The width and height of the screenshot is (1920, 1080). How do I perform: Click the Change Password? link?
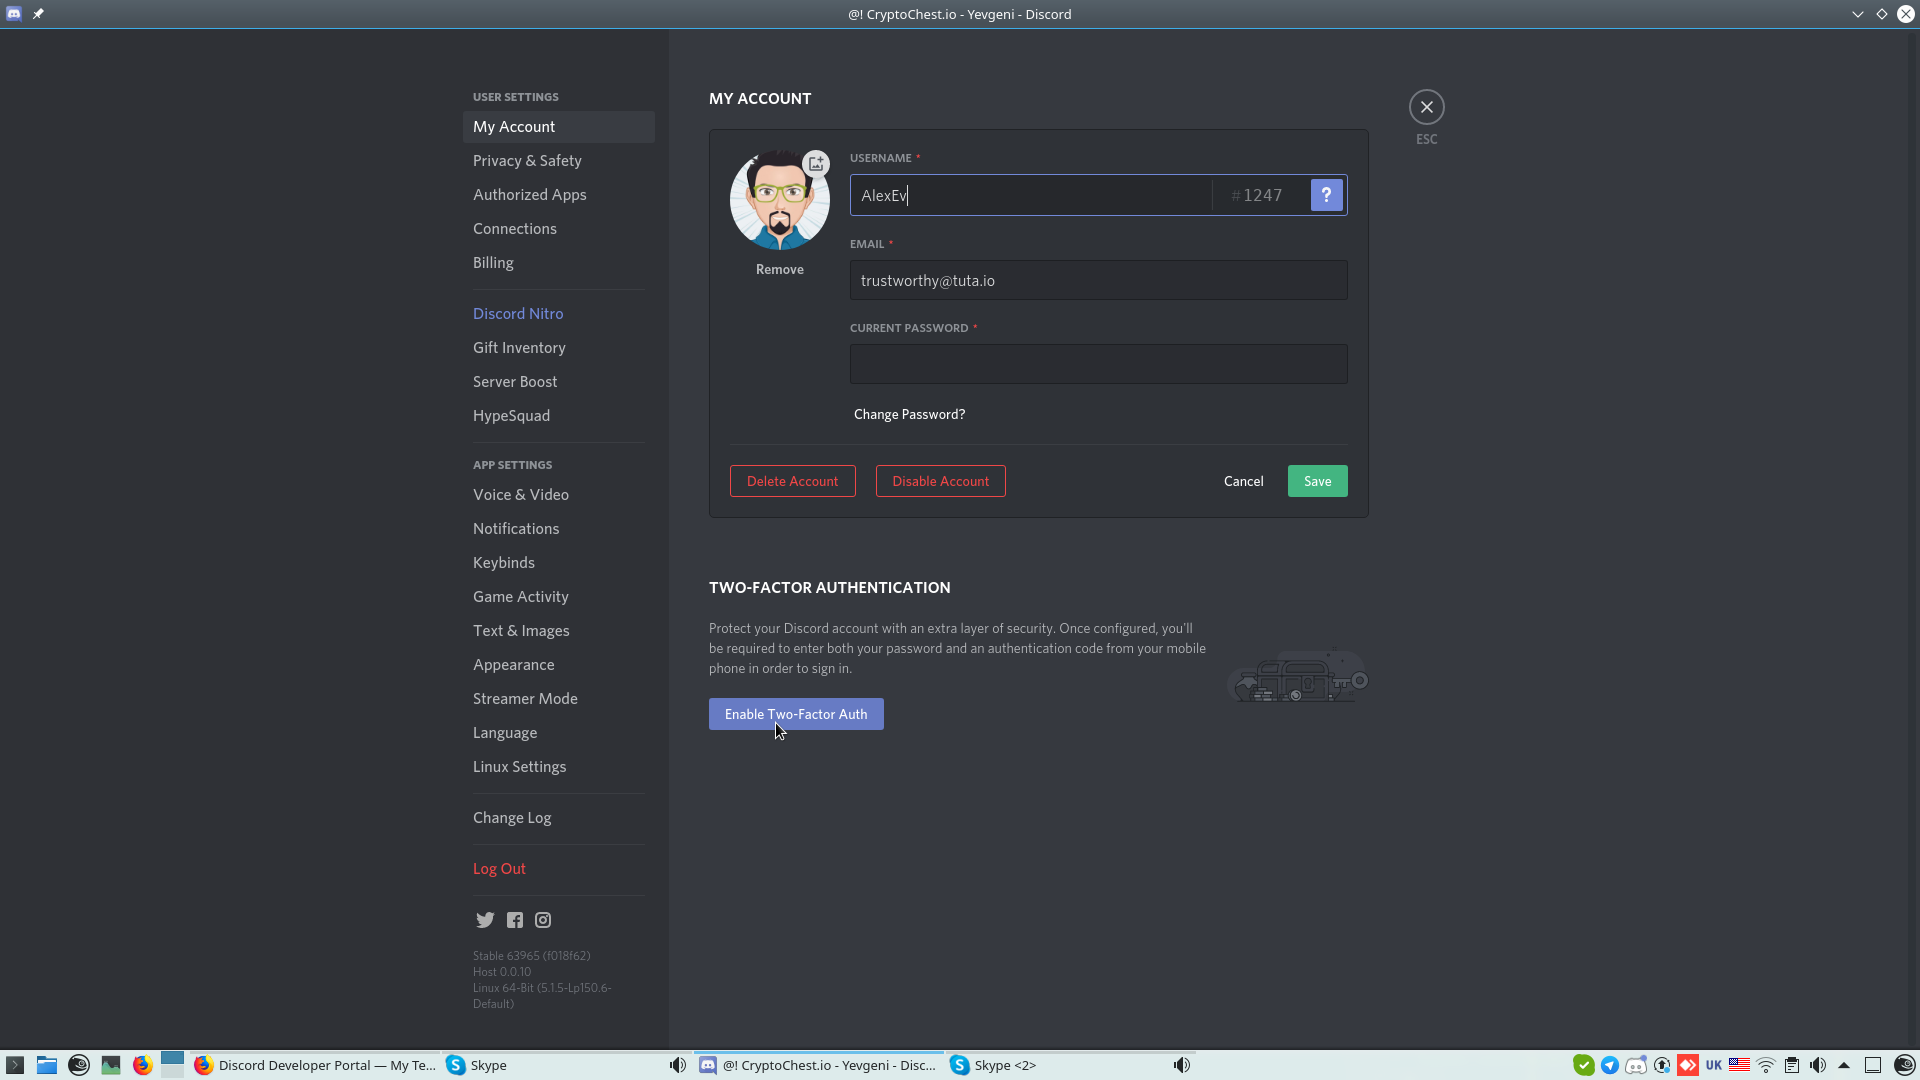click(x=909, y=414)
